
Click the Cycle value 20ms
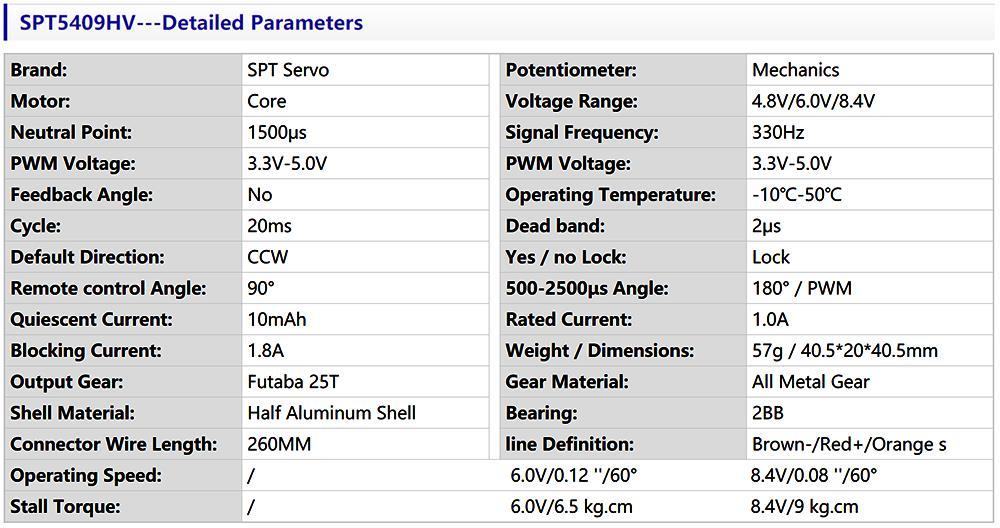270,226
